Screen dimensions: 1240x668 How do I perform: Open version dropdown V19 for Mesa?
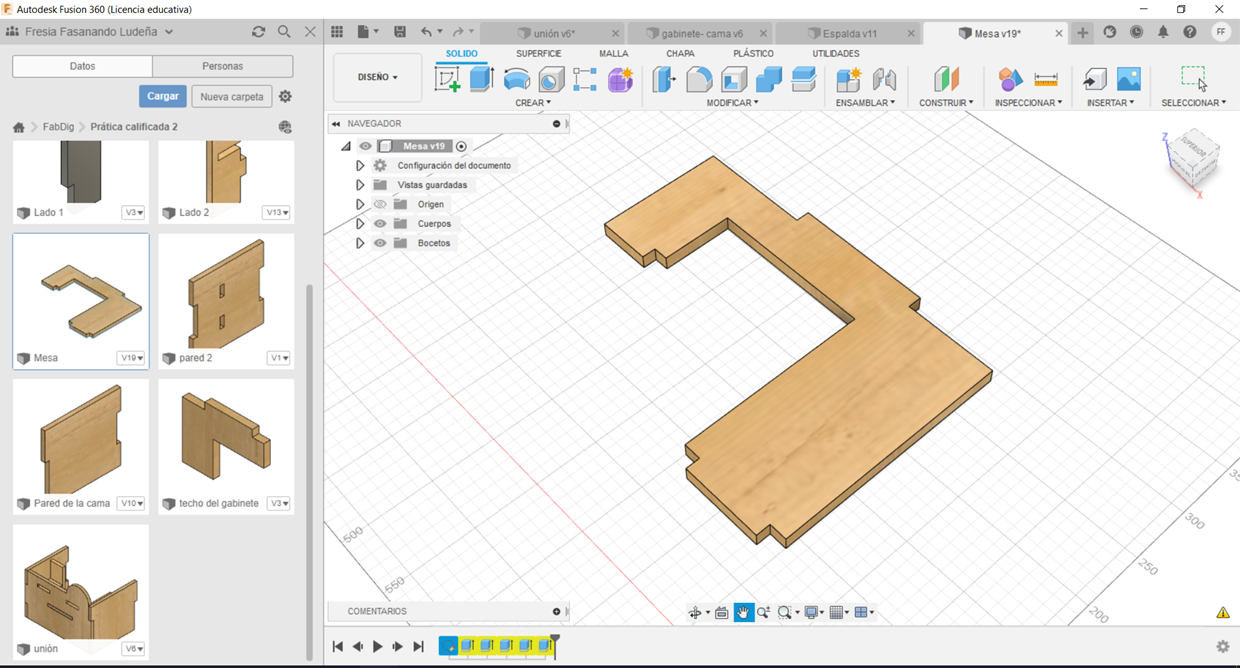(131, 358)
